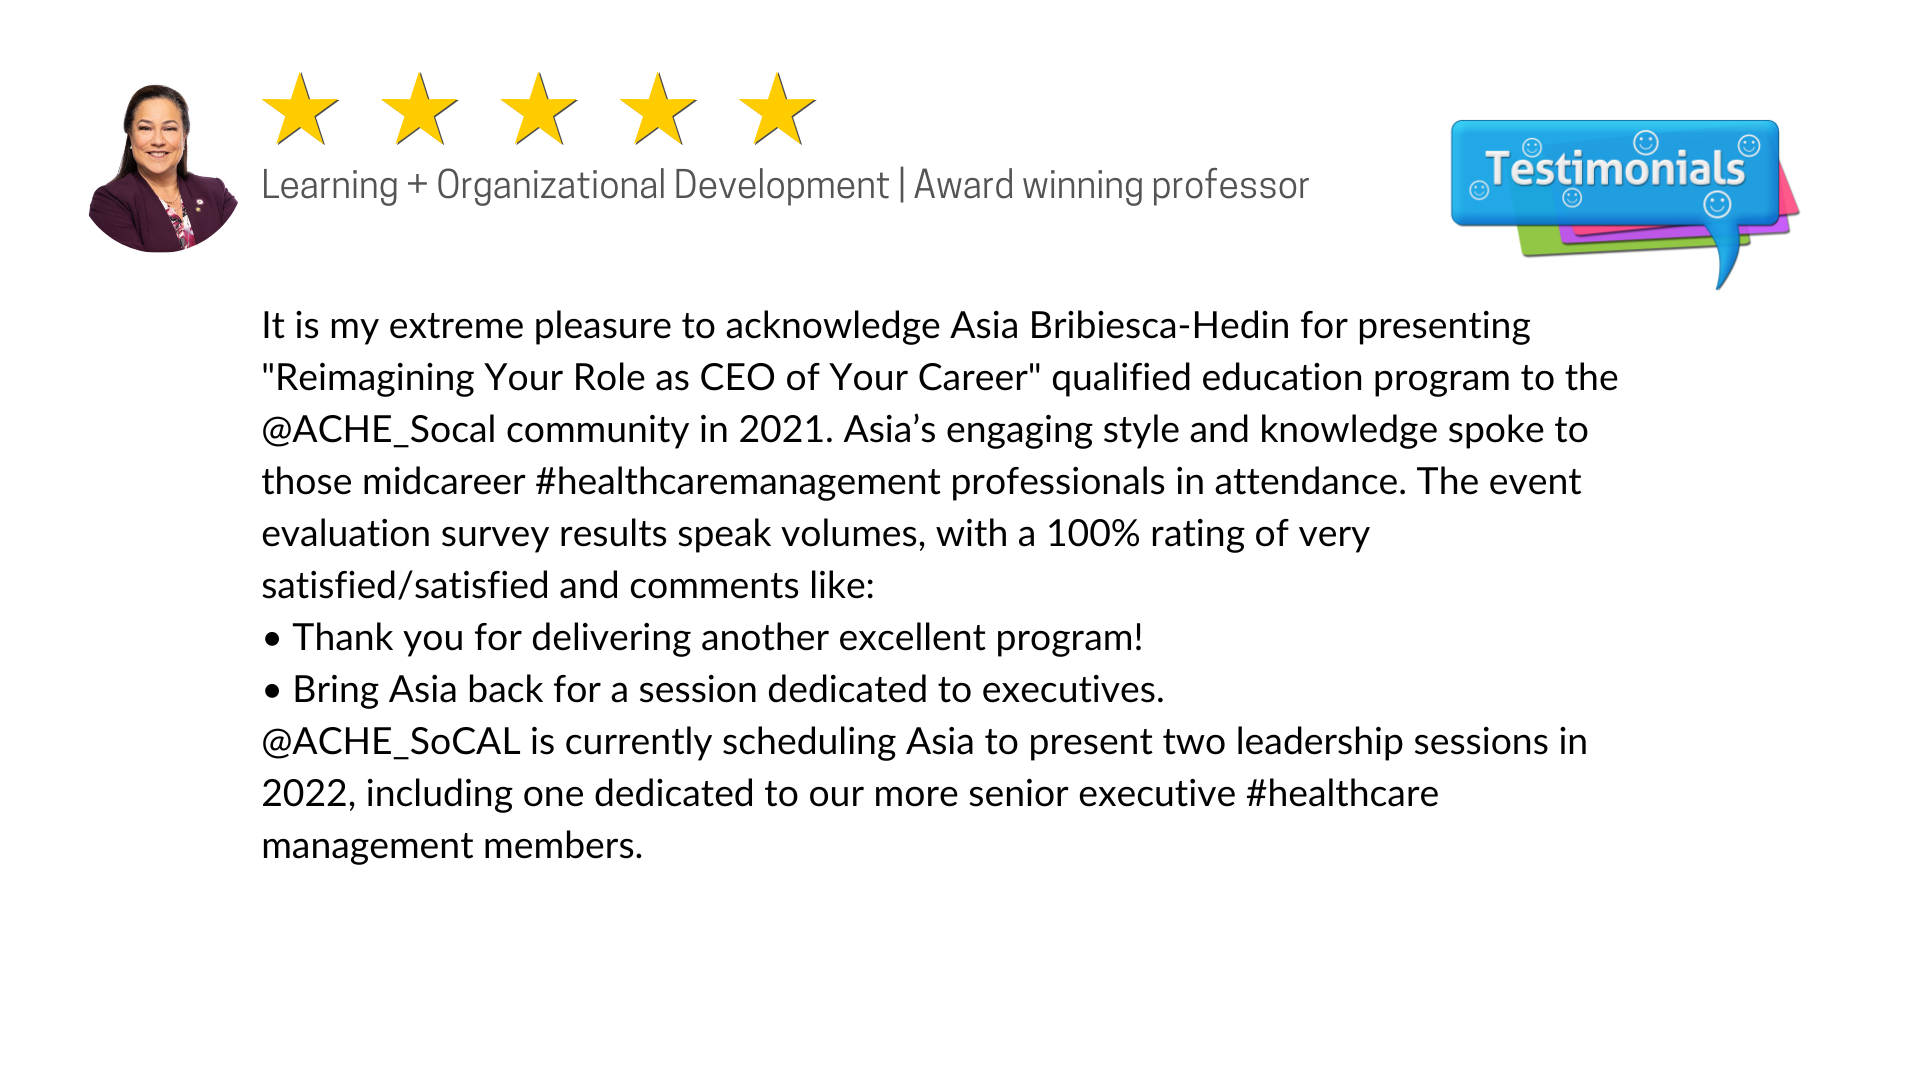Click the reviewer's circular profile photo
Viewport: 1920px width, 1080px height.
(163, 168)
